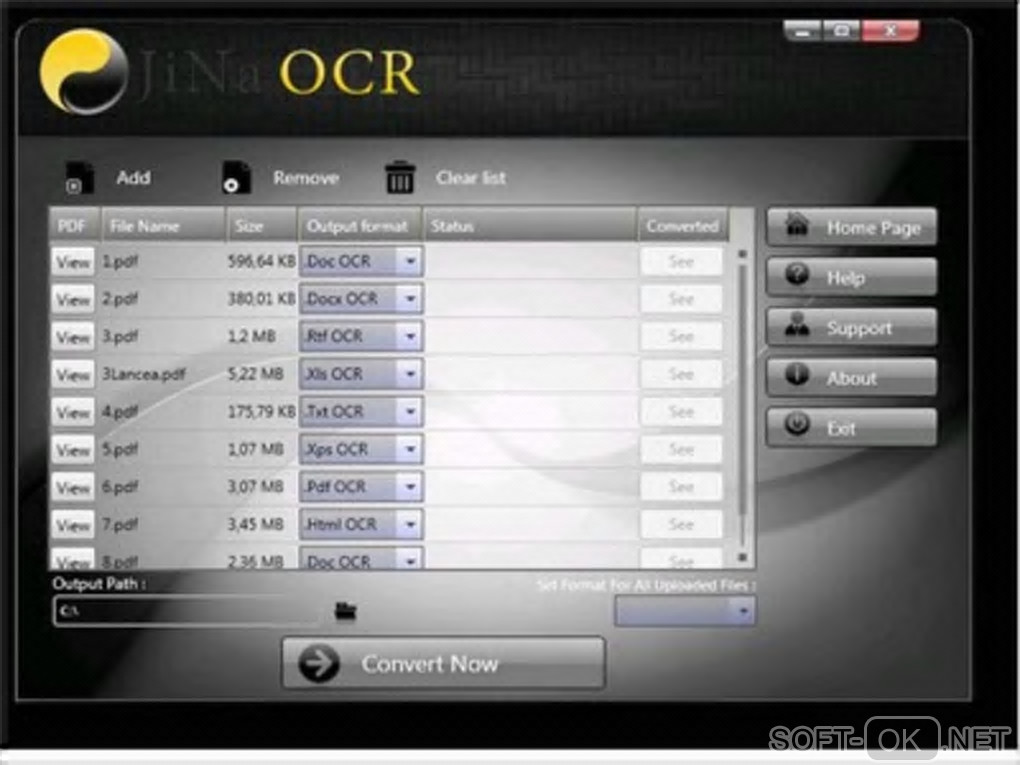View the 2.pdf file
This screenshot has height=765, width=1020.
click(x=73, y=299)
